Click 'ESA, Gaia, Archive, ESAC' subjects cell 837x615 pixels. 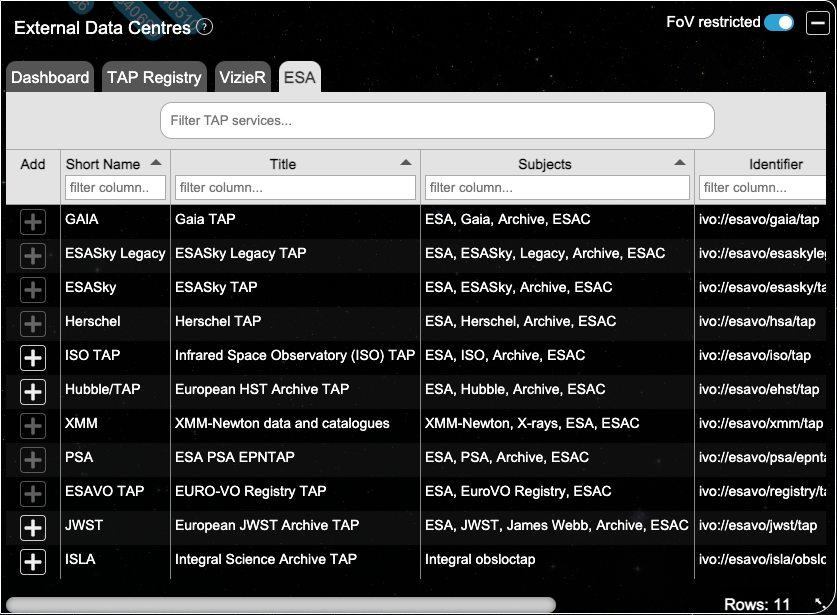tap(557, 219)
